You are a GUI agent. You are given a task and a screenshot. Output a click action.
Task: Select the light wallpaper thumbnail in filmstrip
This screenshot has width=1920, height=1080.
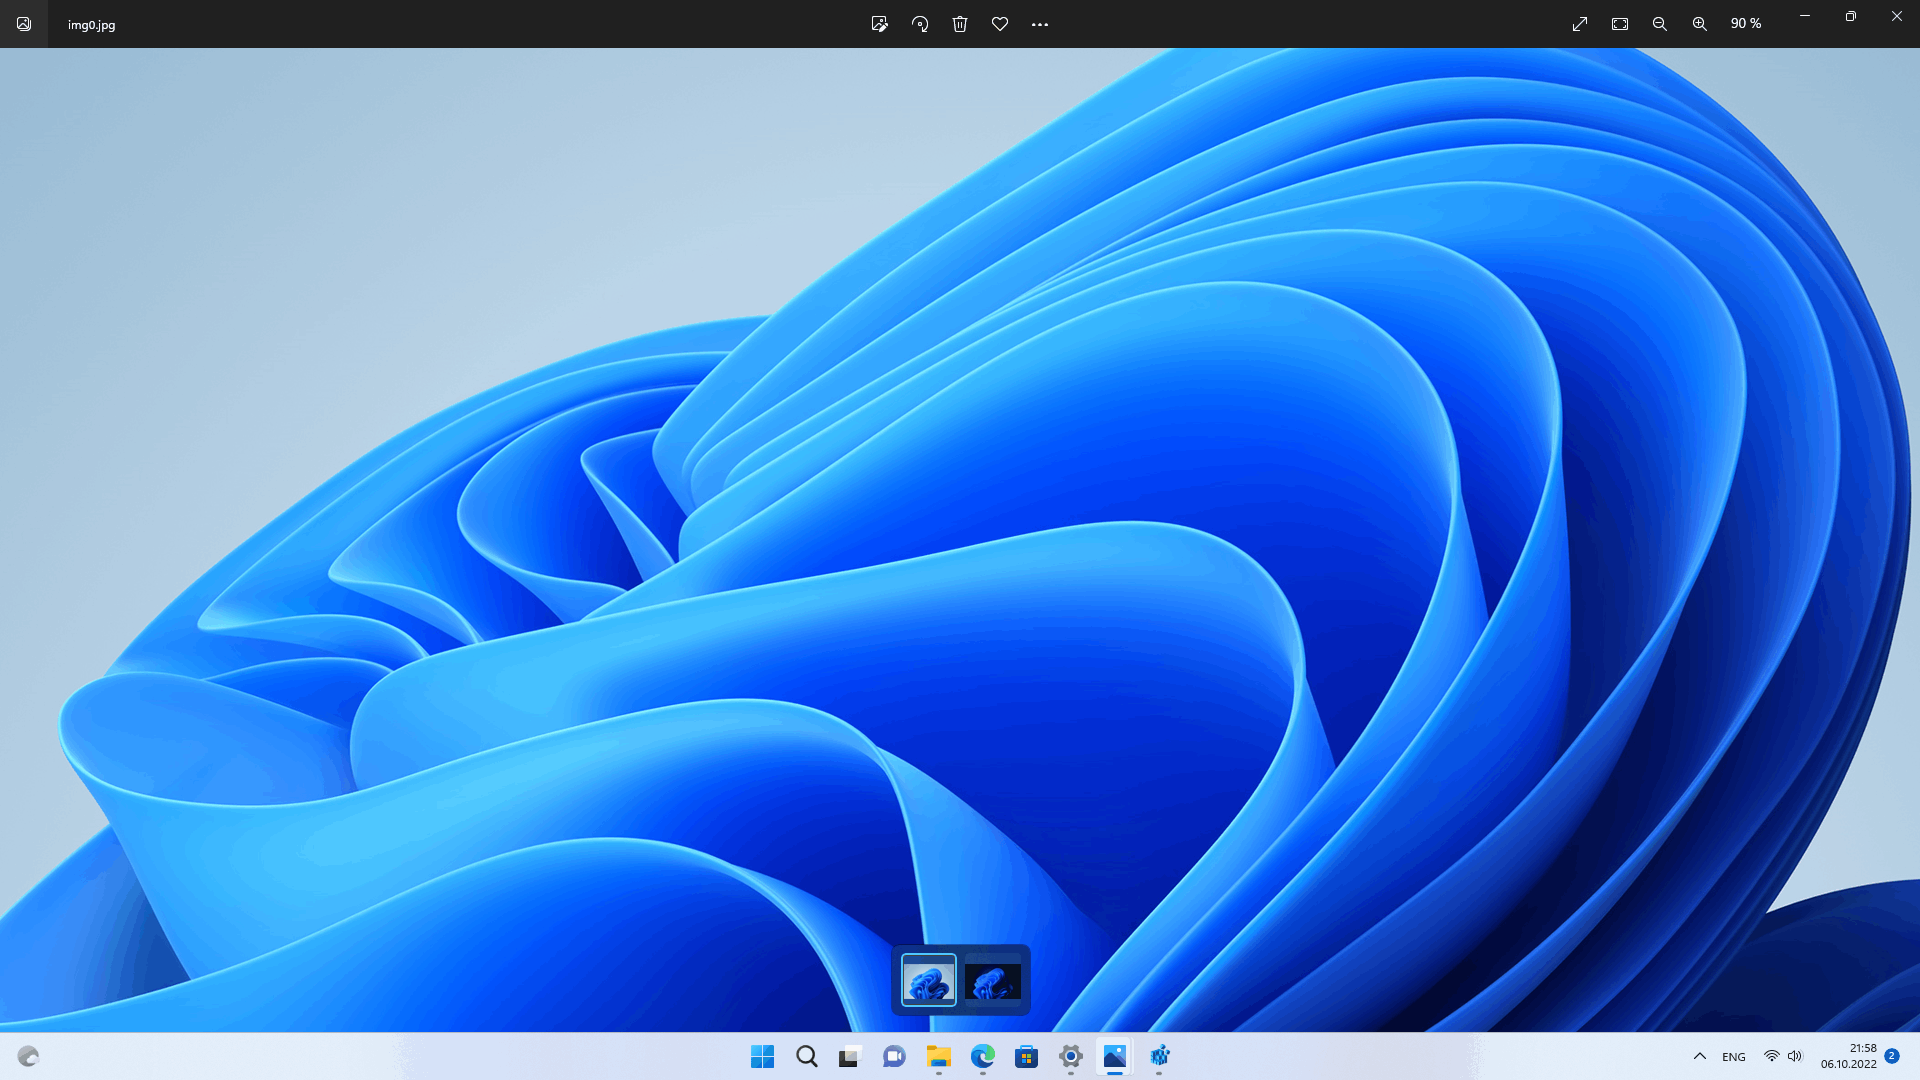pos(929,980)
